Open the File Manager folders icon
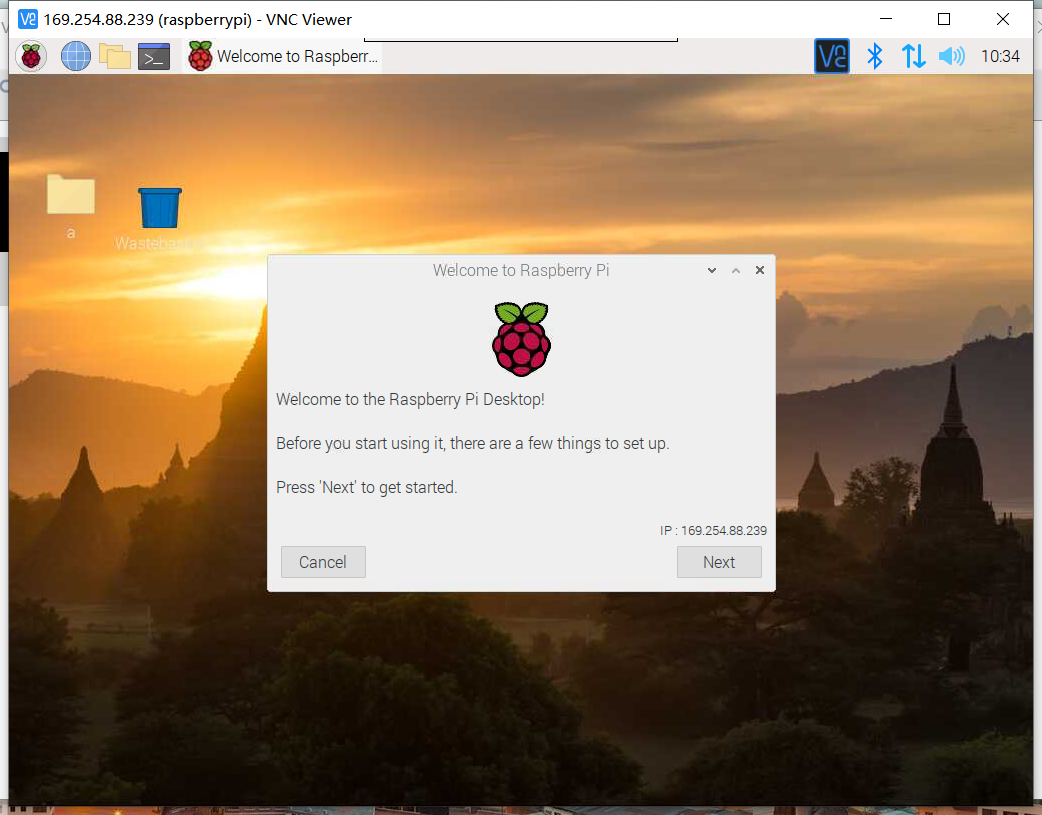Viewport: 1042px width, 815px height. tap(115, 57)
